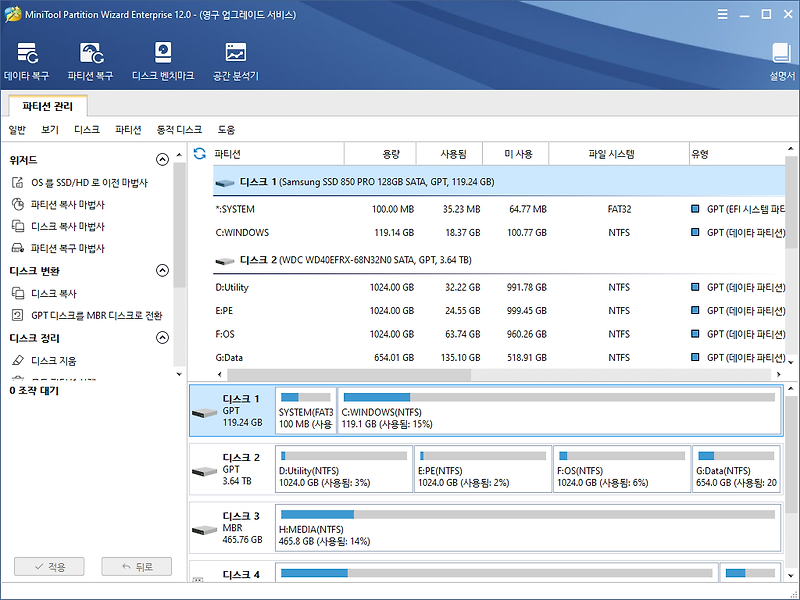Click down arrow of disk map scrollbar
Viewport: 800px width, 600px height.
(x=791, y=576)
